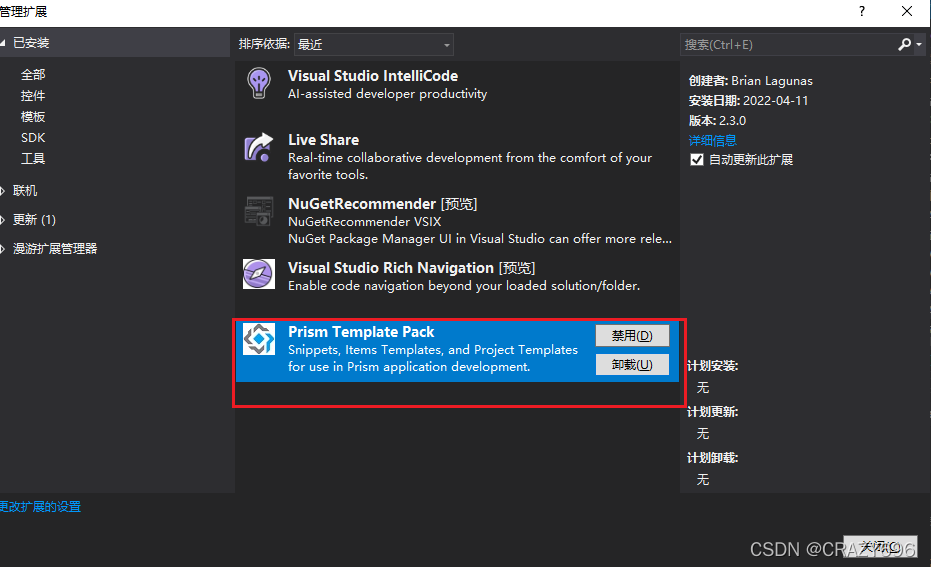Click 'NuGetRecommender VSIX' description line
This screenshot has width=931, height=567.
click(x=365, y=221)
